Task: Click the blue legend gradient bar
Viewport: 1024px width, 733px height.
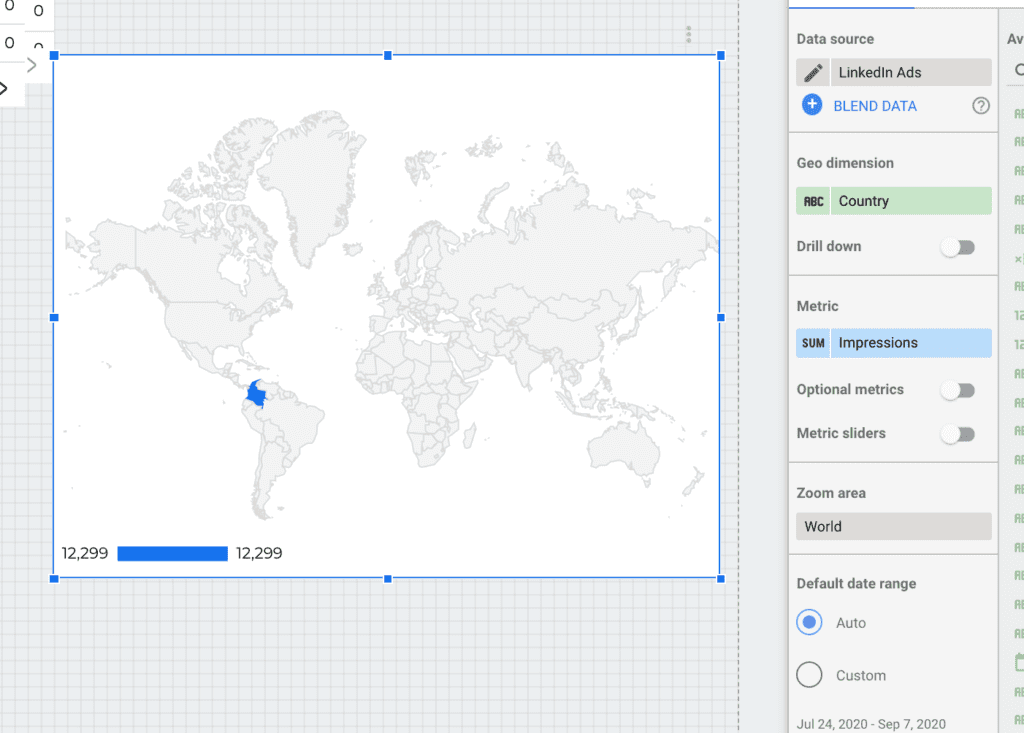Action: (x=172, y=554)
